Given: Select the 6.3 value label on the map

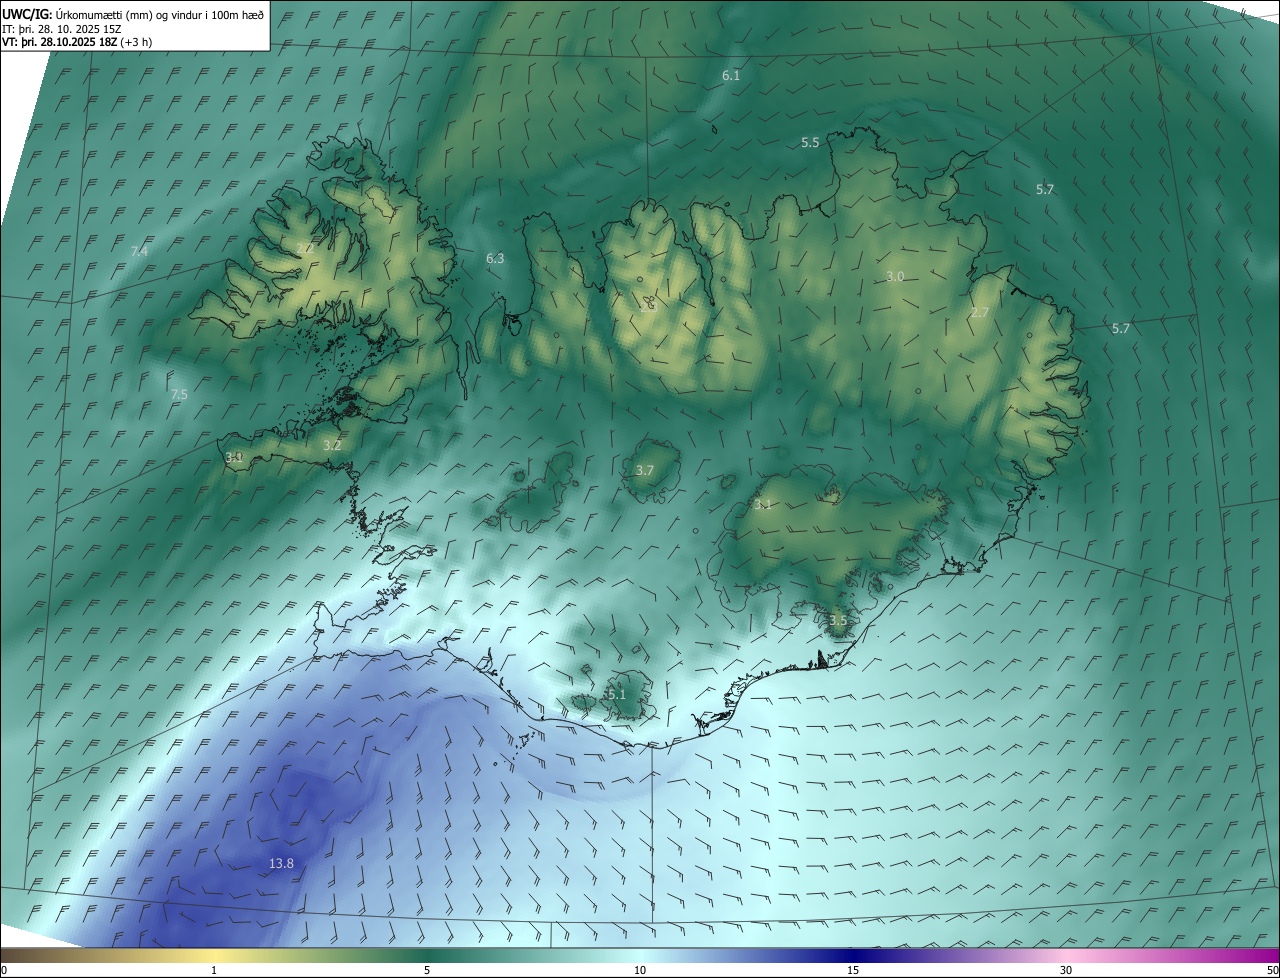Looking at the screenshot, I should [495, 258].
